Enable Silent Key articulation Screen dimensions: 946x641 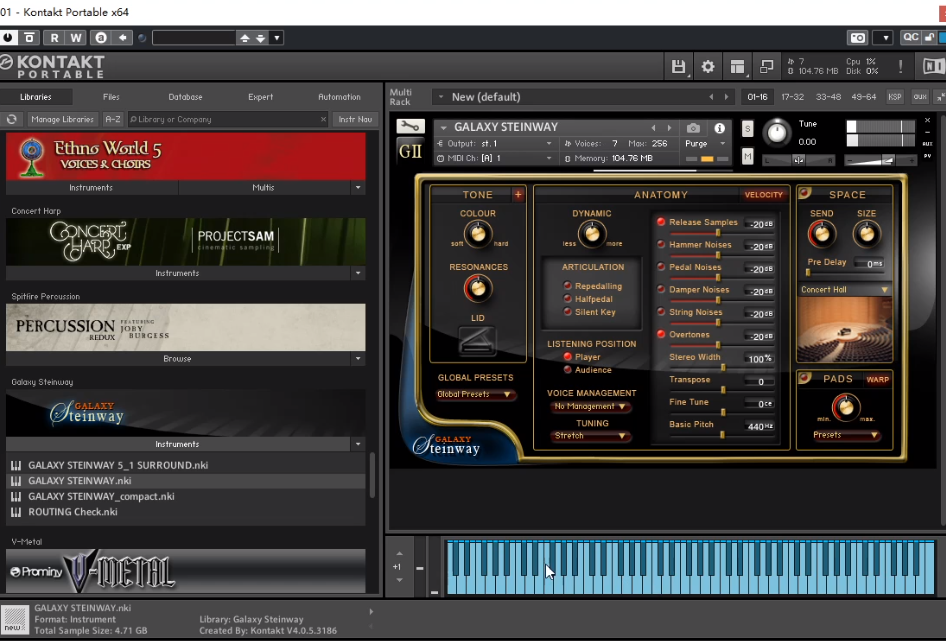point(567,311)
